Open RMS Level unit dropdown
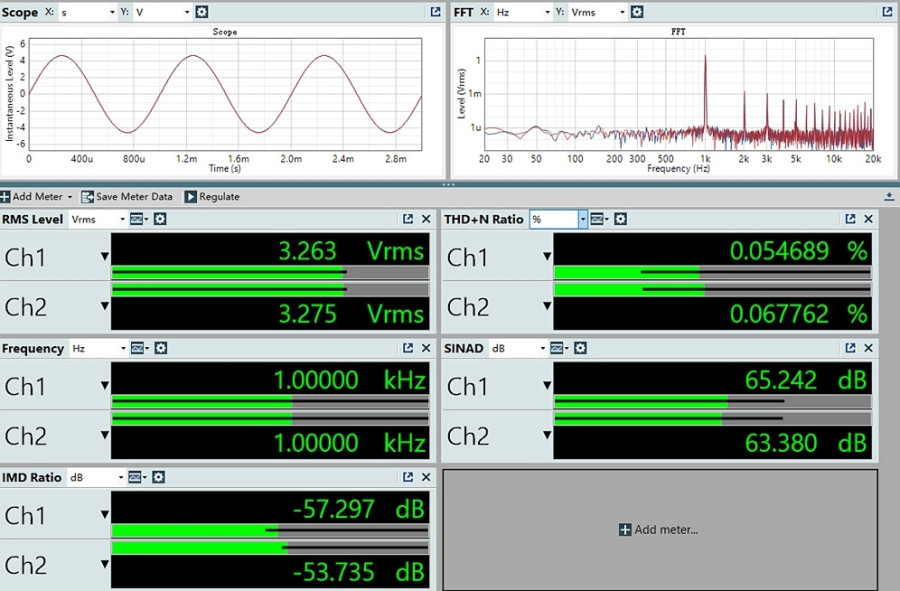Image resolution: width=900 pixels, height=591 pixels. [x=97, y=219]
